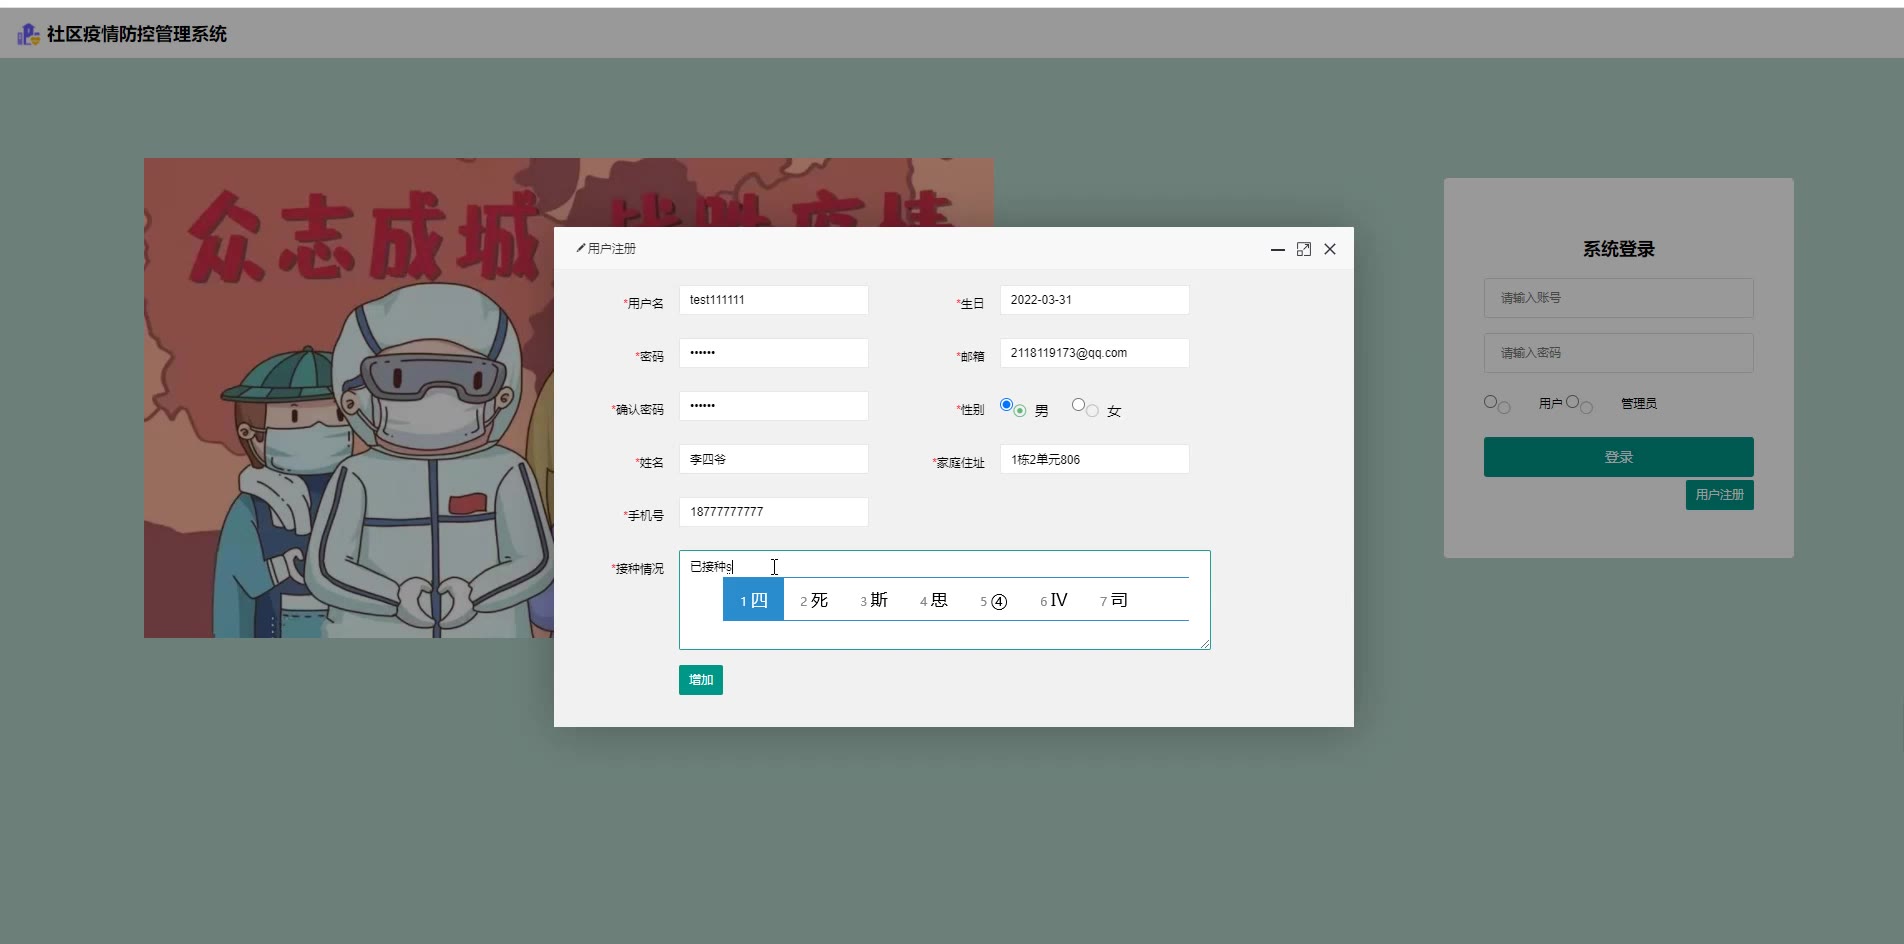The image size is (1904, 944).
Task: Click into the 密码 password field
Action: (774, 353)
